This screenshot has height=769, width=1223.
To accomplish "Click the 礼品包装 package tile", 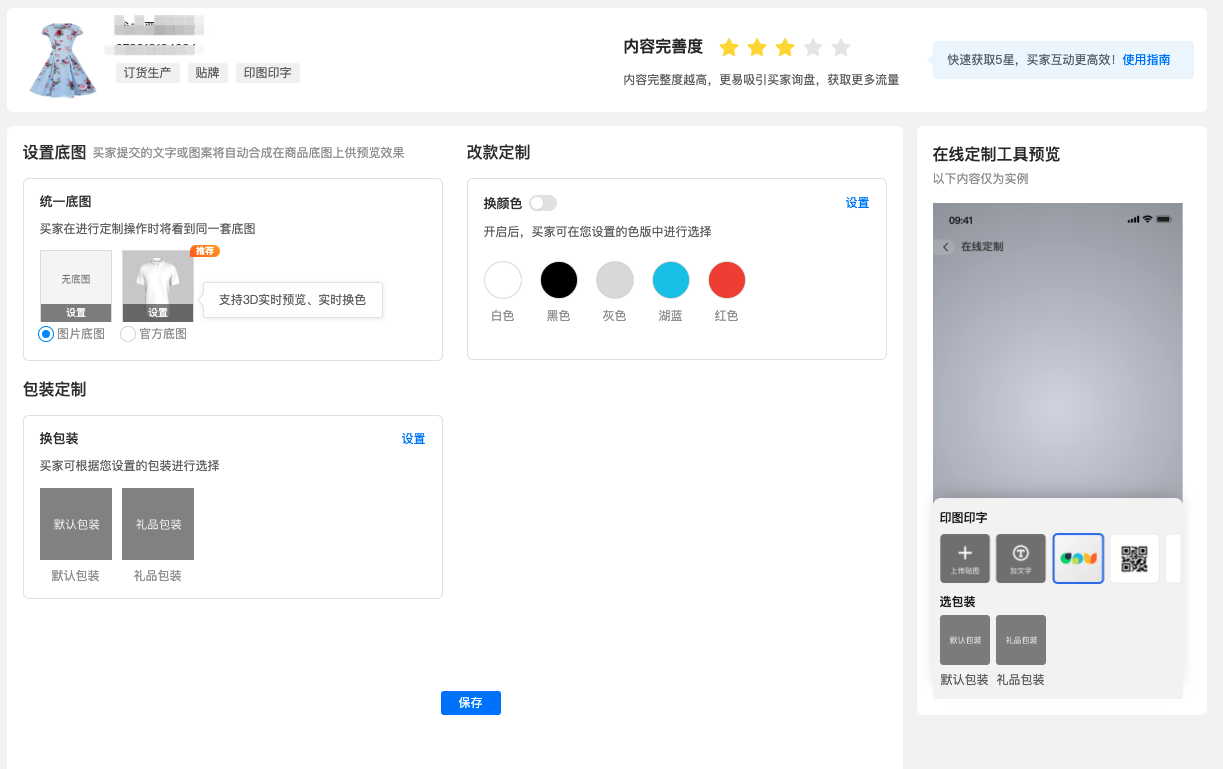I will point(158,524).
